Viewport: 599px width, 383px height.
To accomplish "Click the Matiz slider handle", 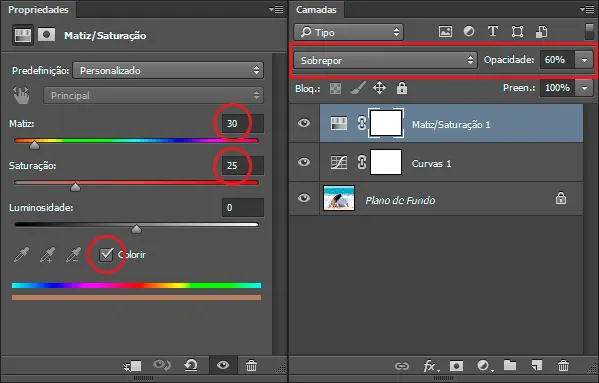I will tap(34, 145).
